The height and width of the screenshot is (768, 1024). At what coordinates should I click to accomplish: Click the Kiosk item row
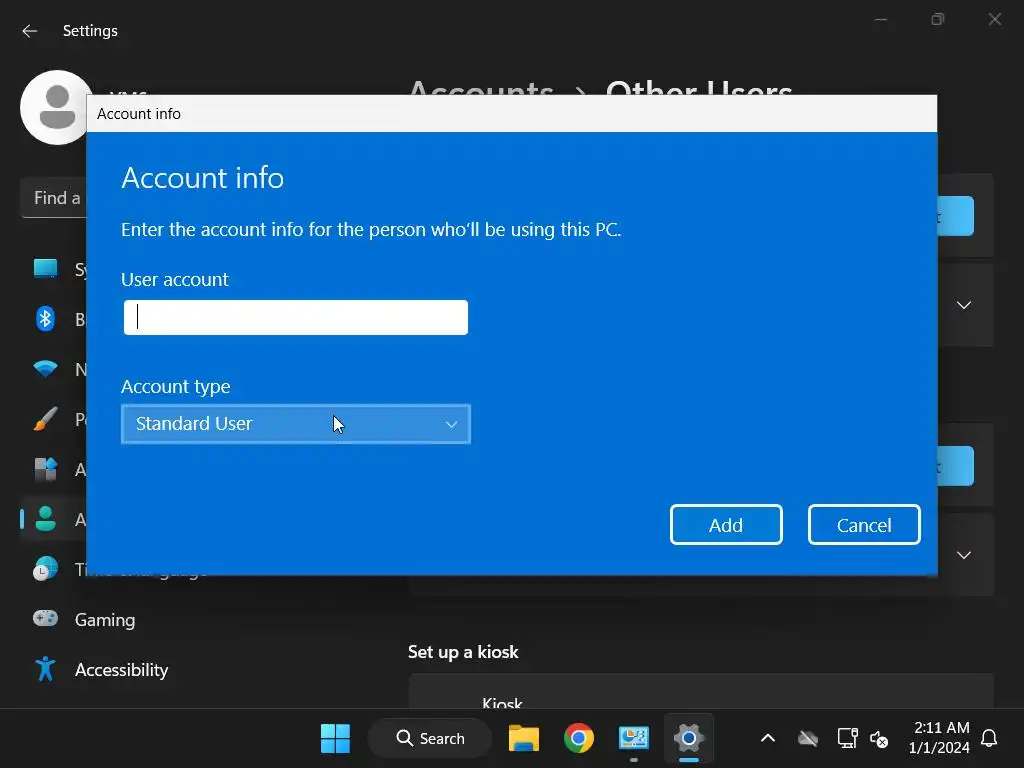pos(701,692)
